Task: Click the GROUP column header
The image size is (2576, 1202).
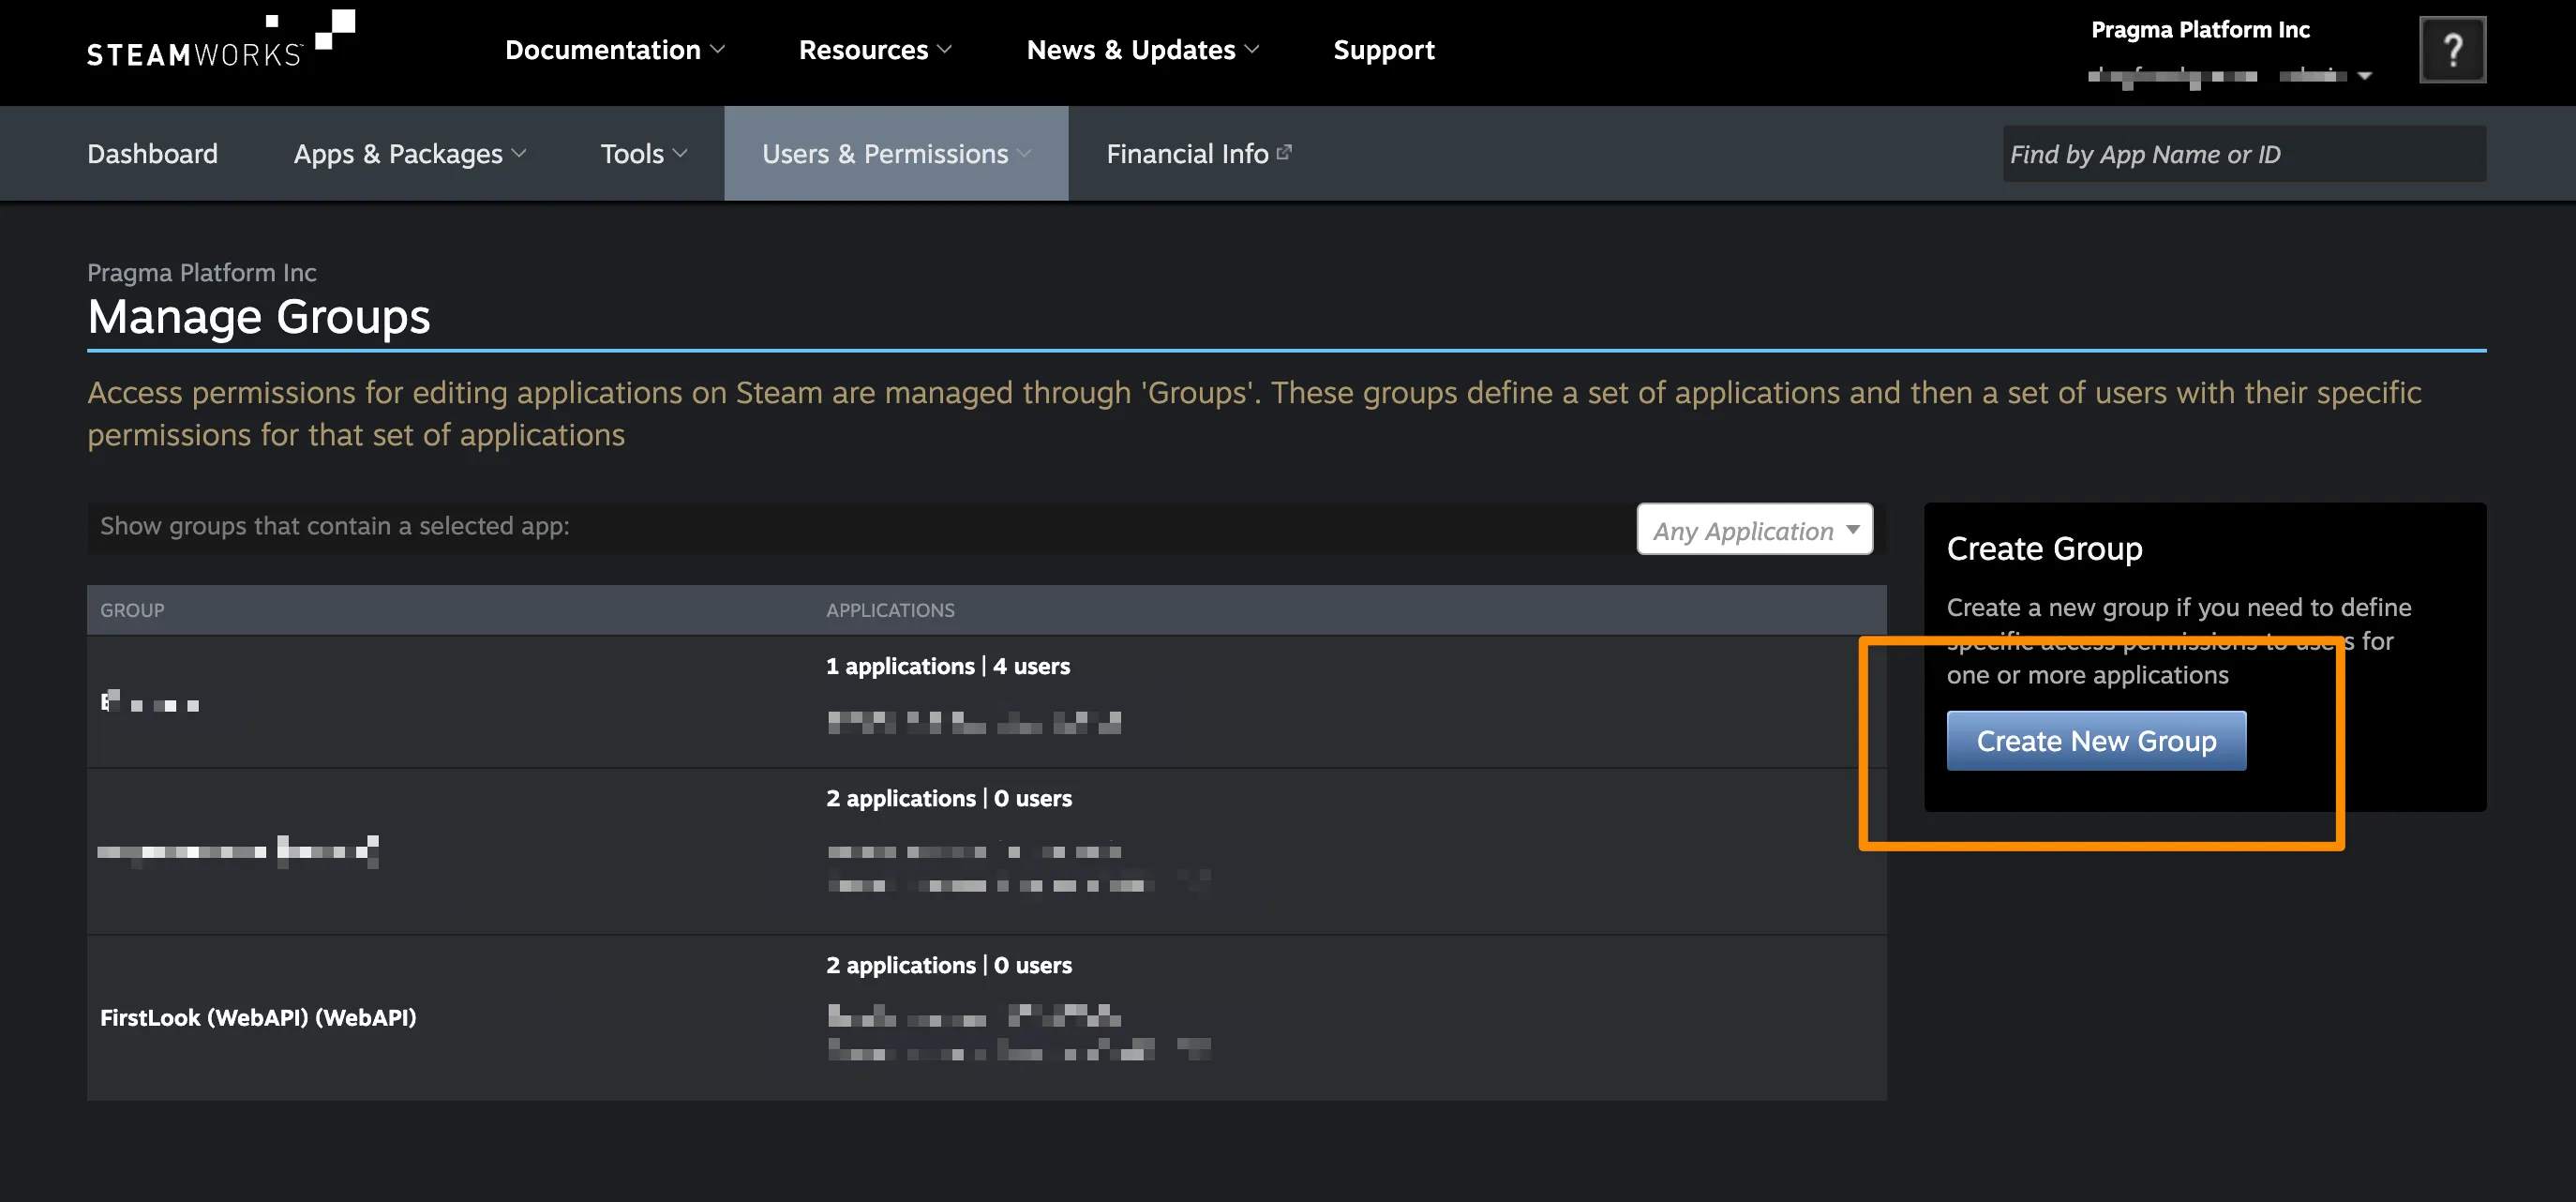Action: (x=132, y=610)
